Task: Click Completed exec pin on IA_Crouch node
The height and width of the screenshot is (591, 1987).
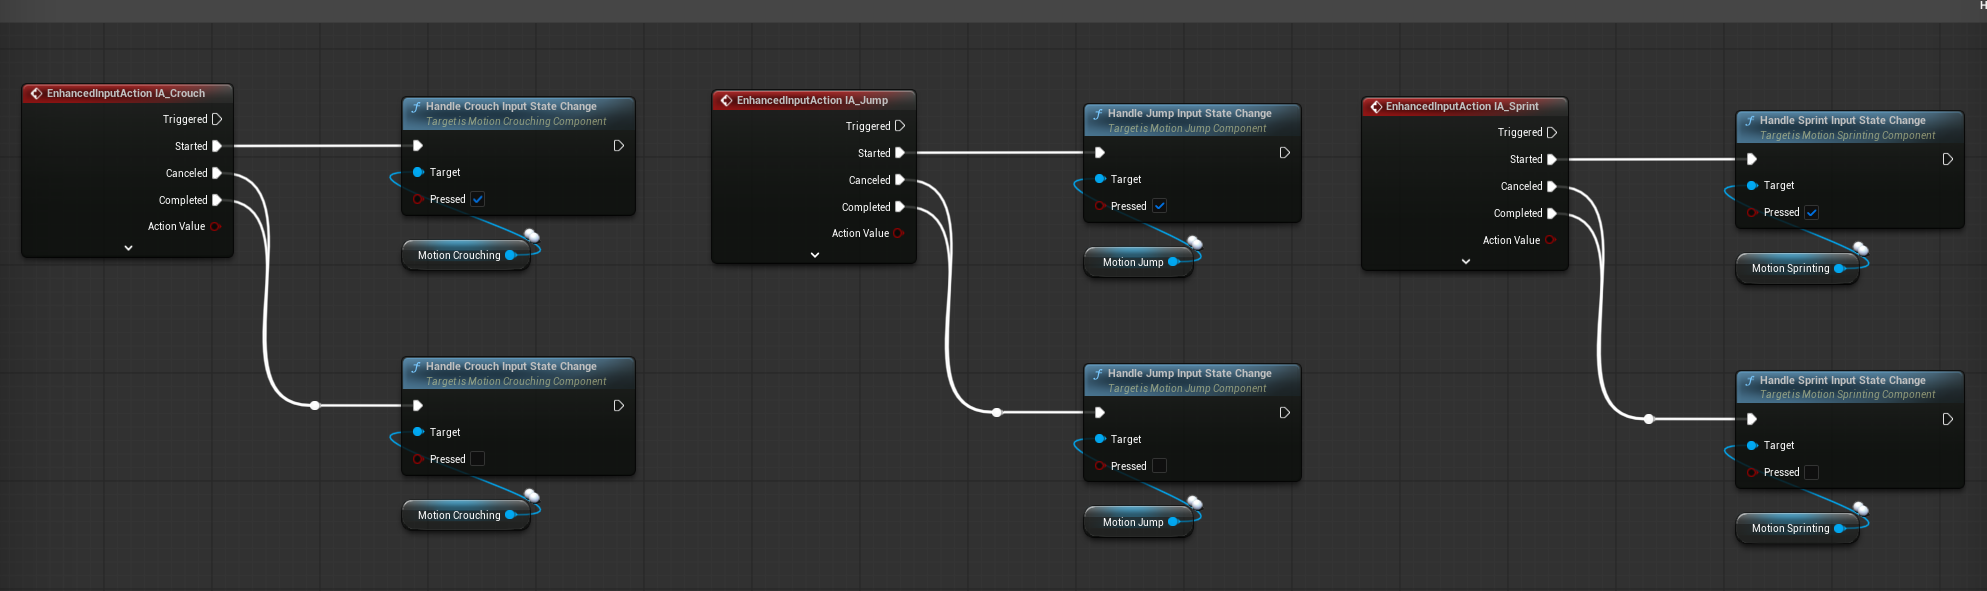Action: click(217, 200)
